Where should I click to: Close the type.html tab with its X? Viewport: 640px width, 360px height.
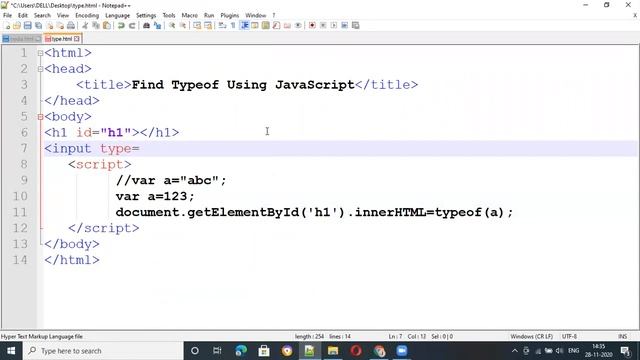pos(77,39)
